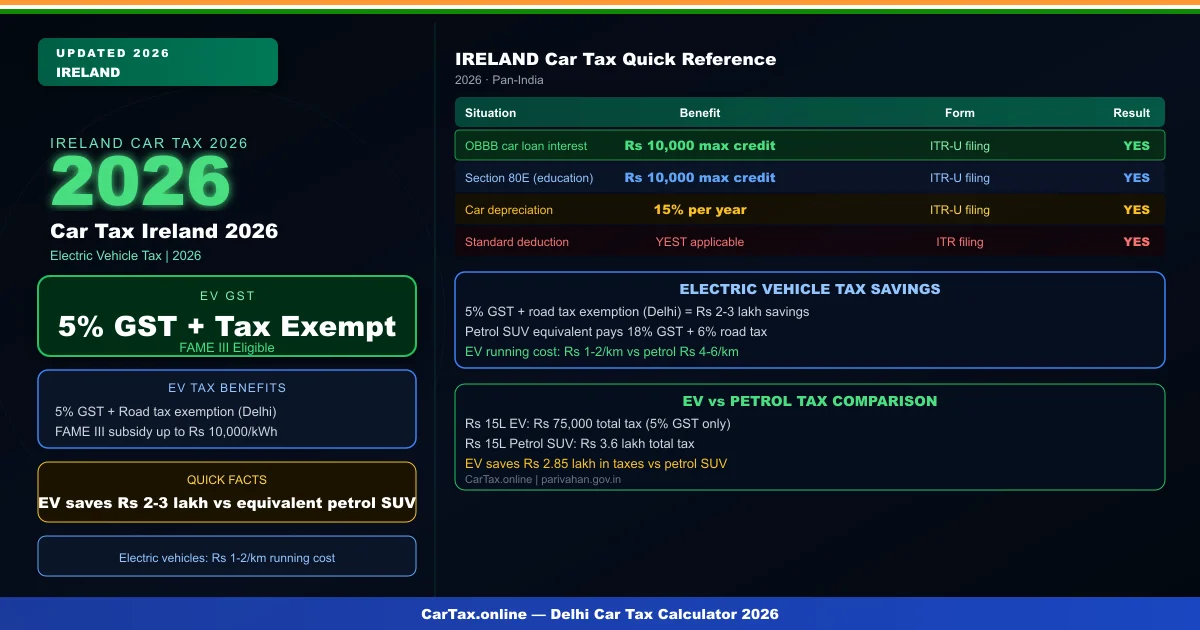
Task: Click 'Petrol SUV equivalent pays 18% GST' line
Action: pos(616,331)
